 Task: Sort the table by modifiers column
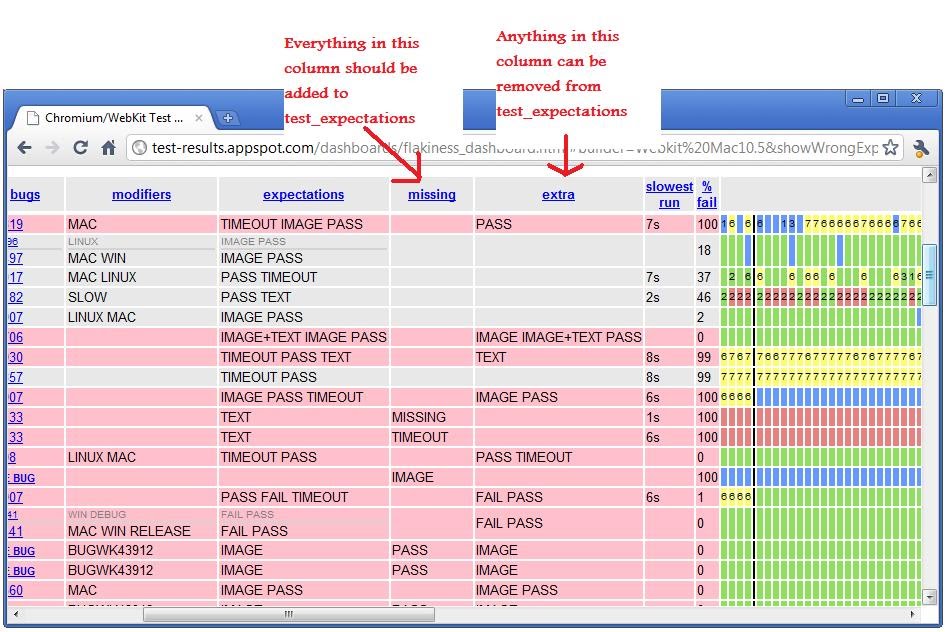[x=141, y=195]
